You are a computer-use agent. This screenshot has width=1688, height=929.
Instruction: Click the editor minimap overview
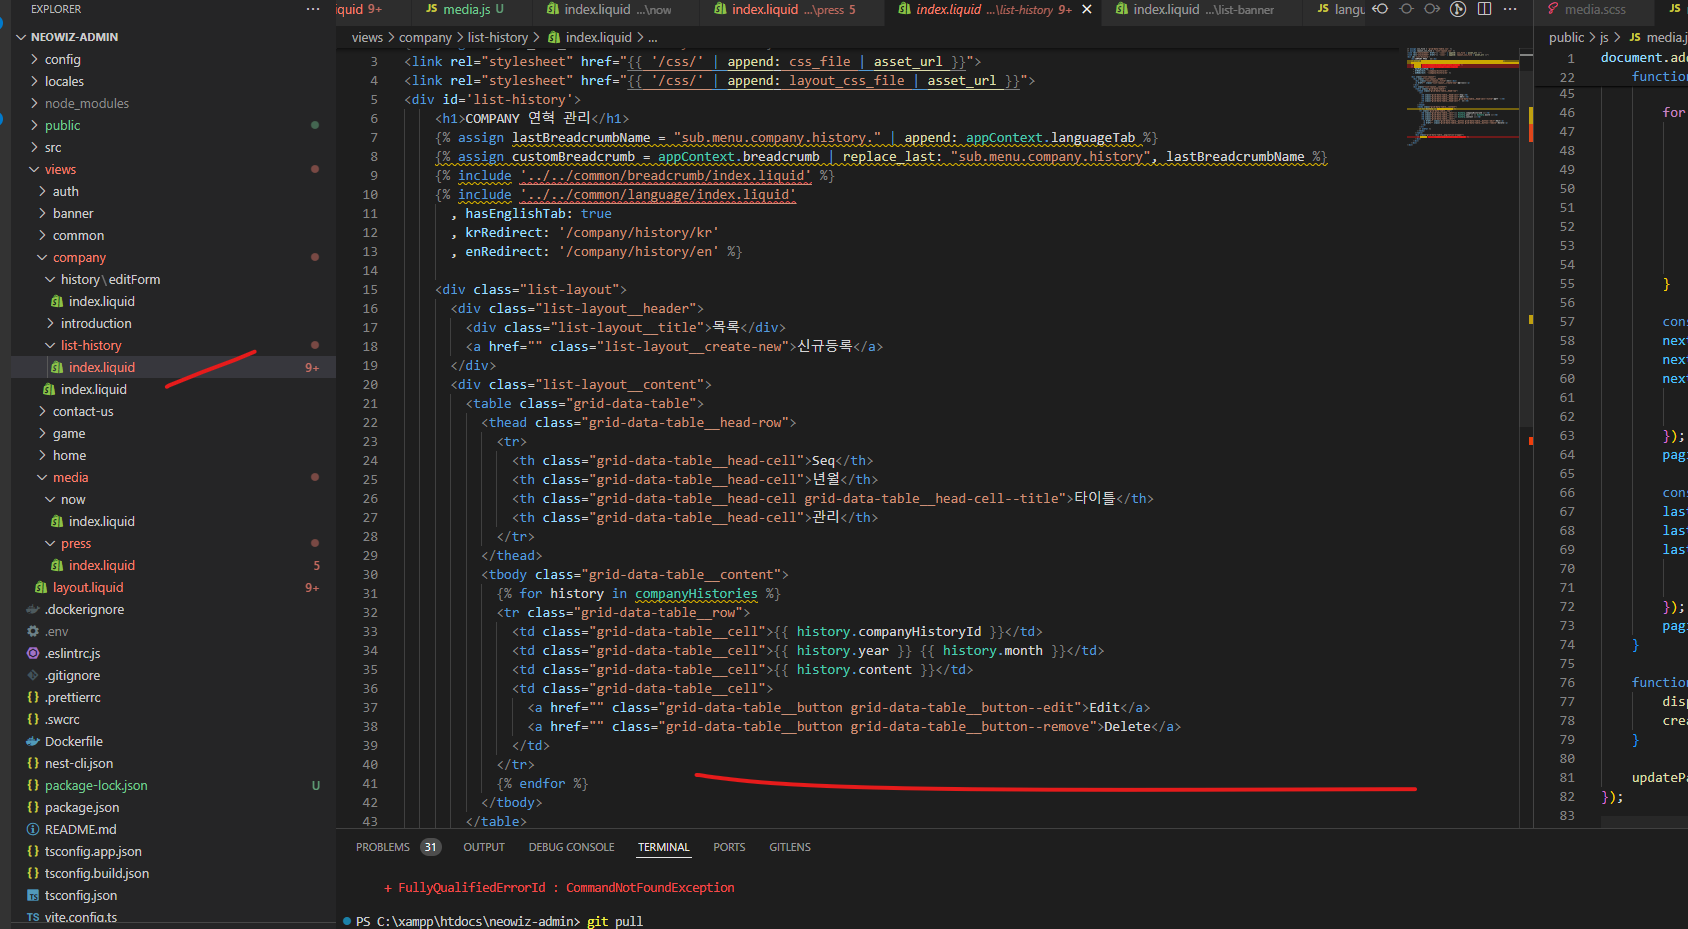tap(1462, 95)
